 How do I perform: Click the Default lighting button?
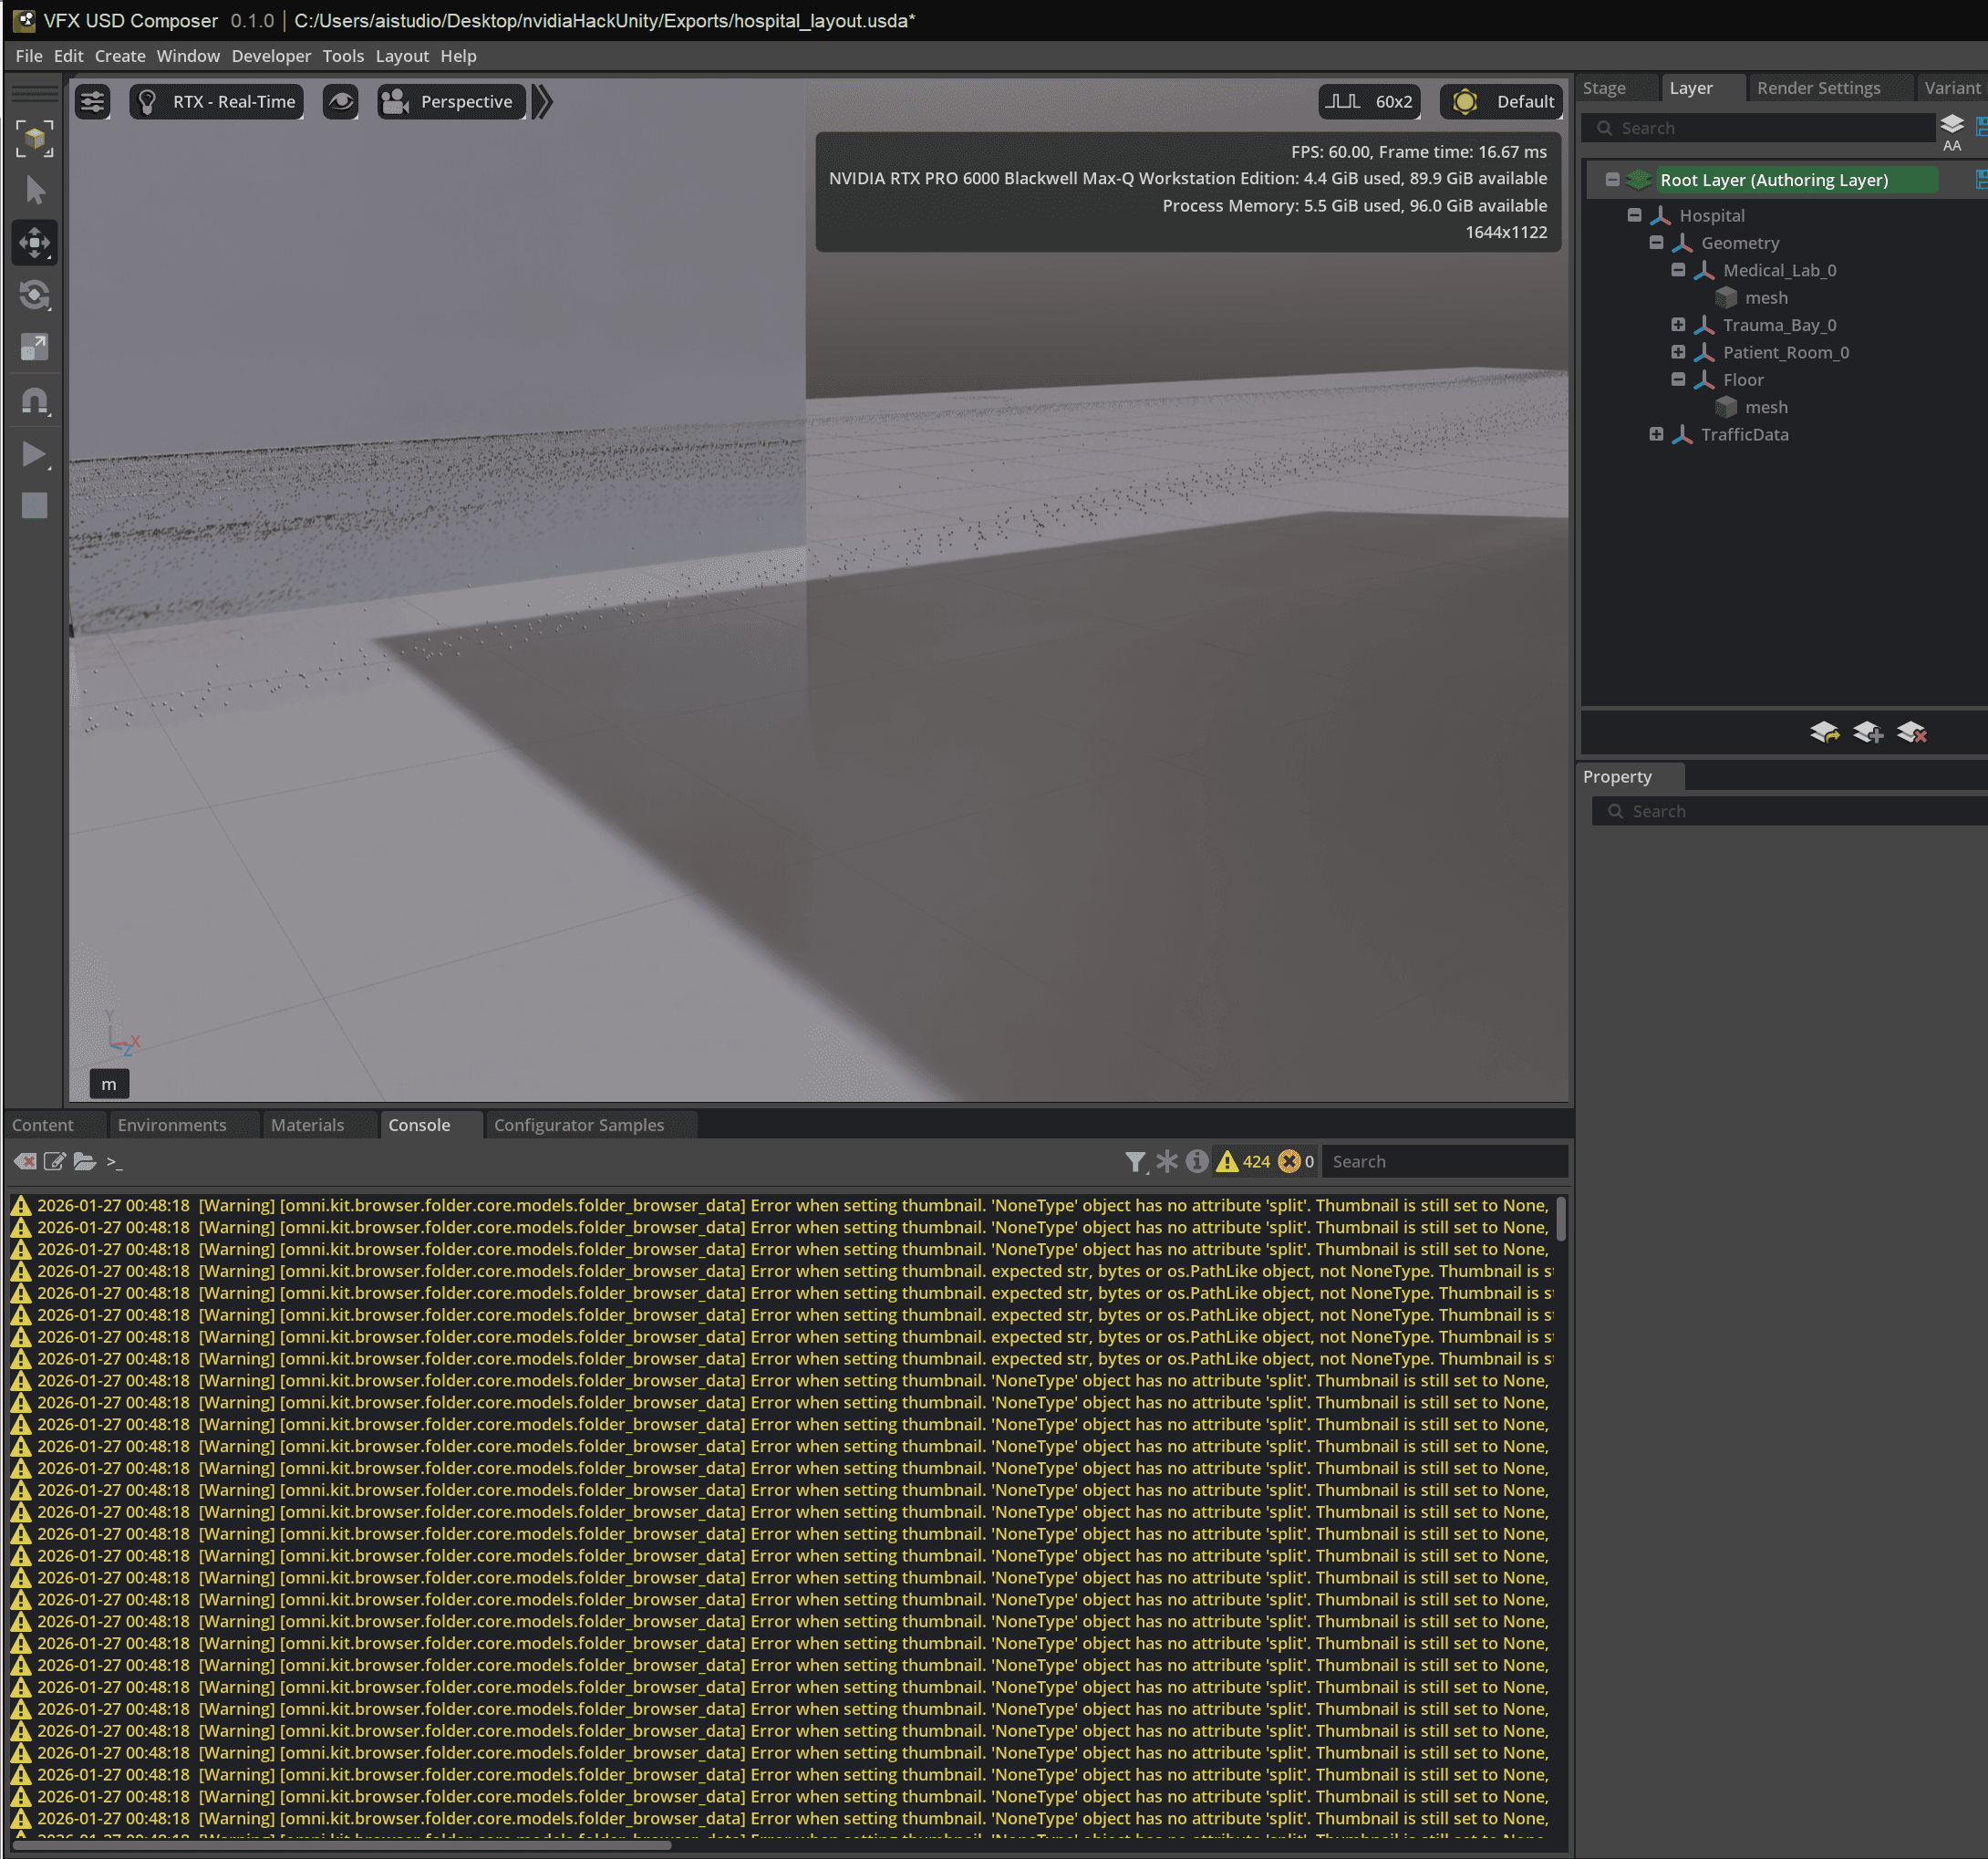click(x=1502, y=102)
